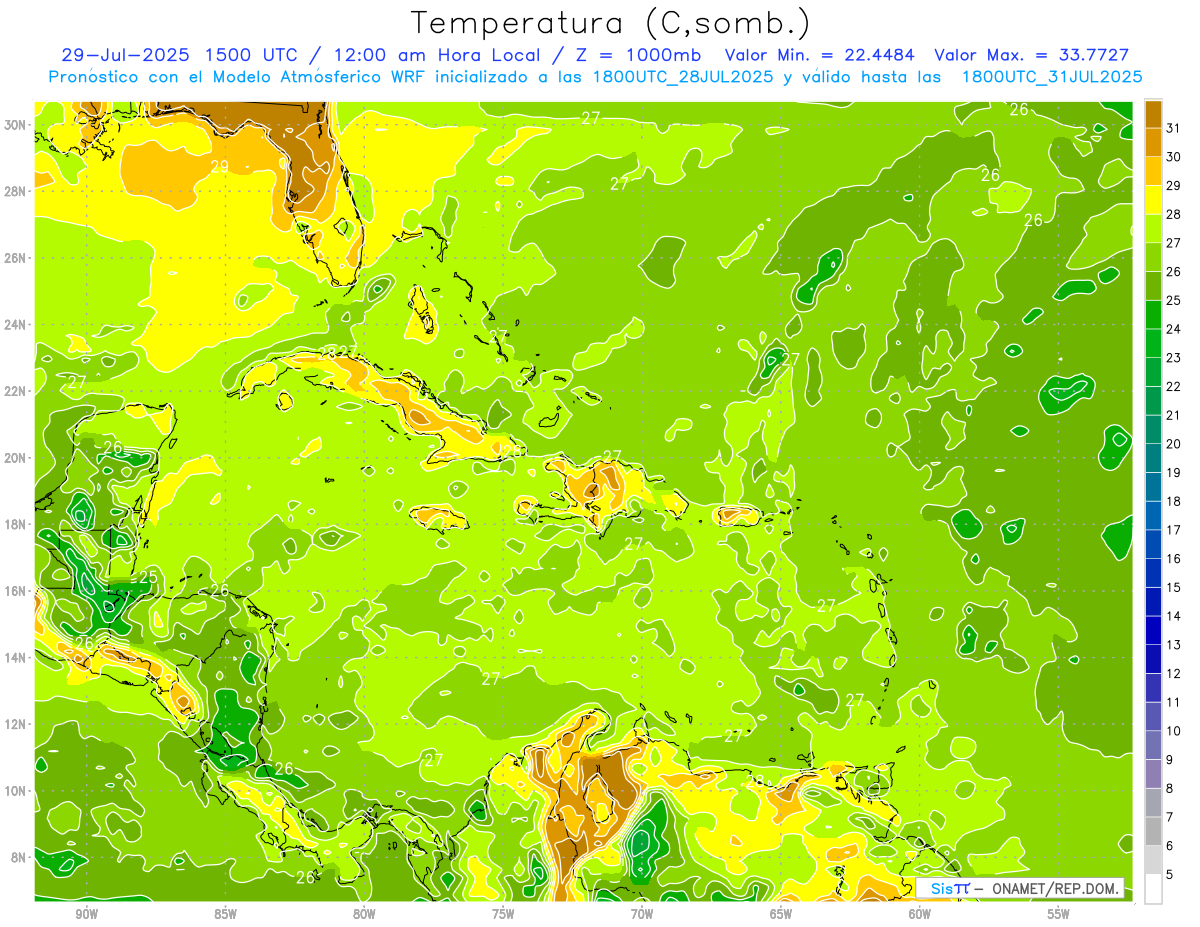Click legend value 22

point(1174,387)
